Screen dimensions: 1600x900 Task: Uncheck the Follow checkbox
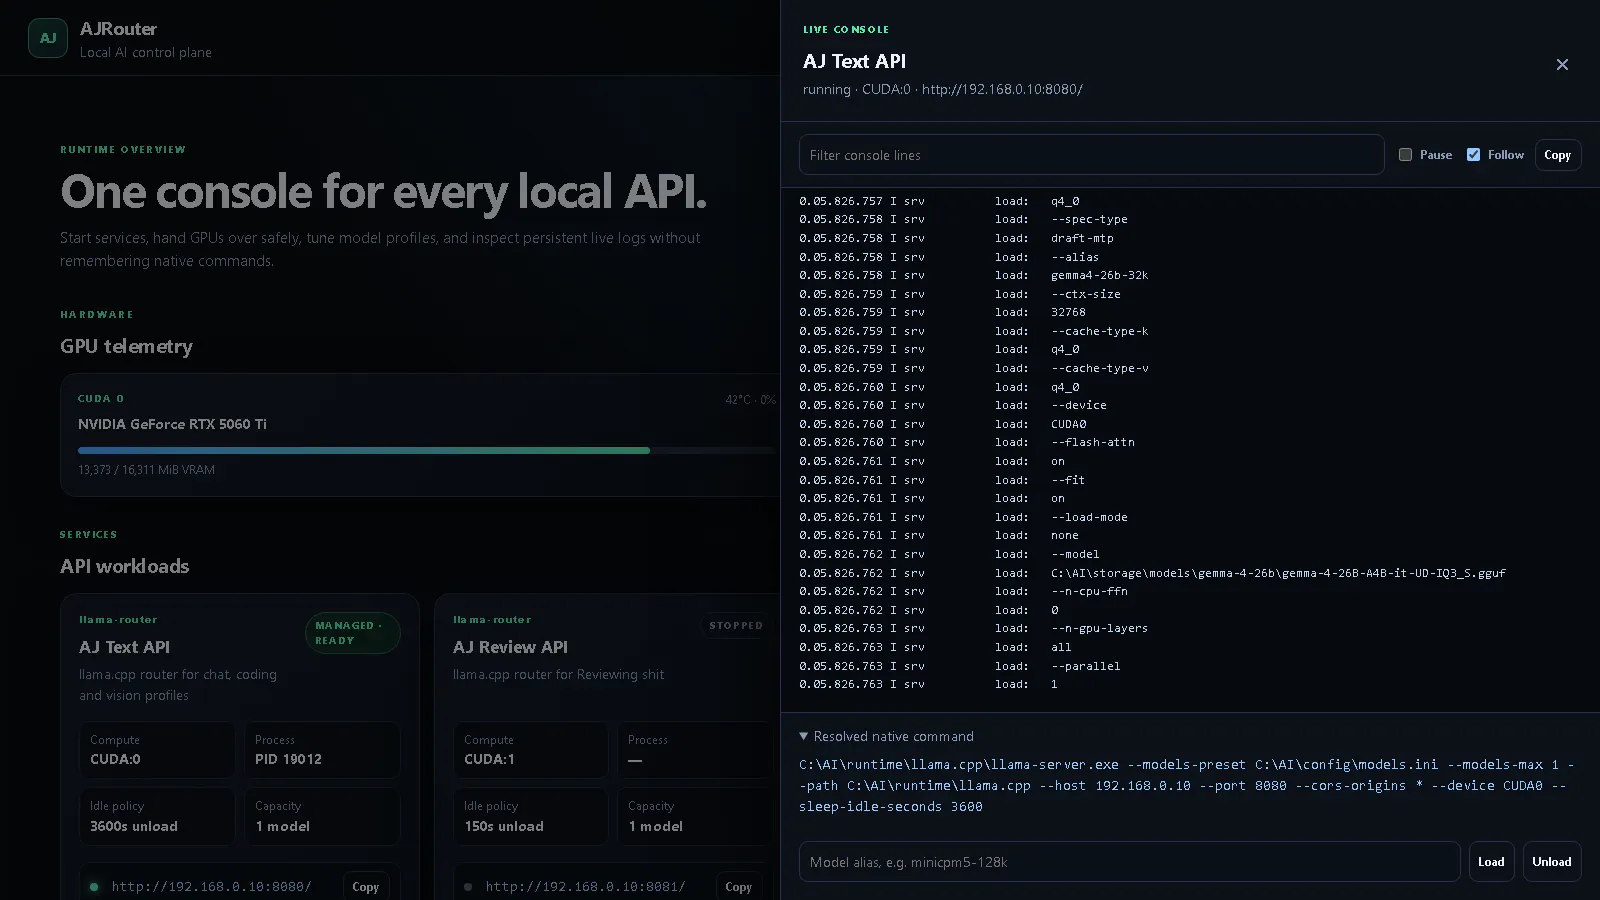point(1473,155)
